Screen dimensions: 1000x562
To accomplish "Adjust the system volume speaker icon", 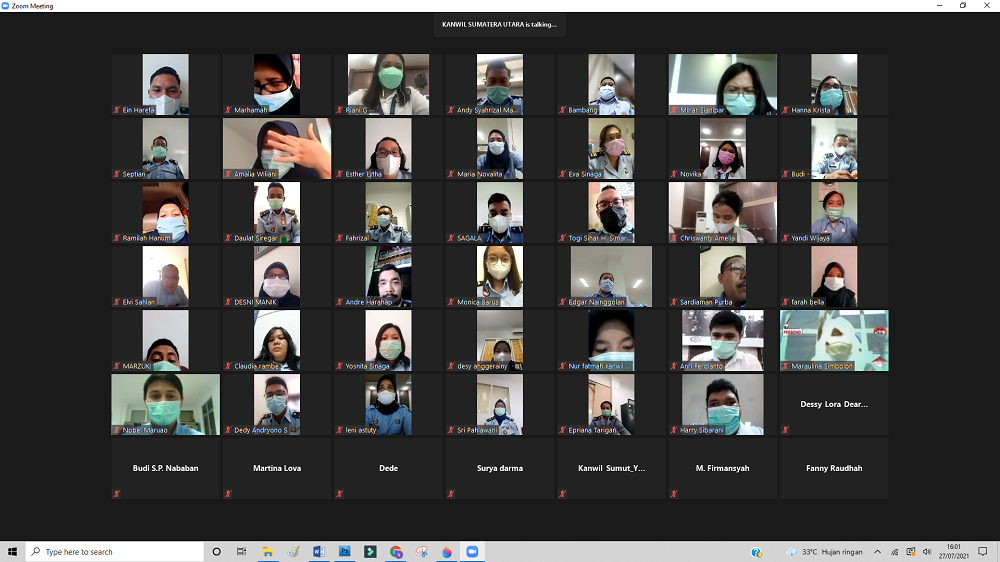I will pyautogui.click(x=927, y=552).
